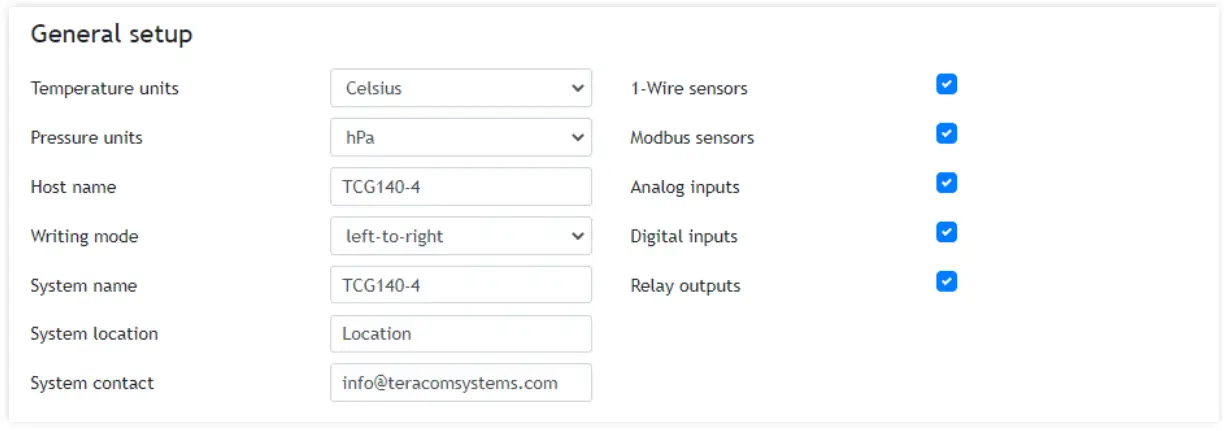Click the Pressure units label
This screenshot has width=1230, height=431.
[x=87, y=138]
